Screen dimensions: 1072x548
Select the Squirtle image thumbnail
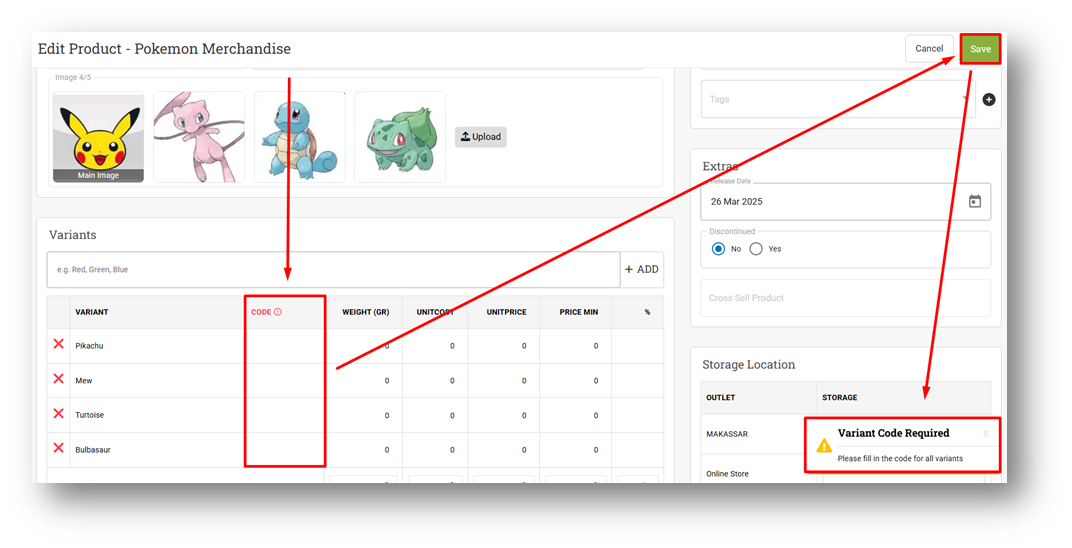click(299, 137)
